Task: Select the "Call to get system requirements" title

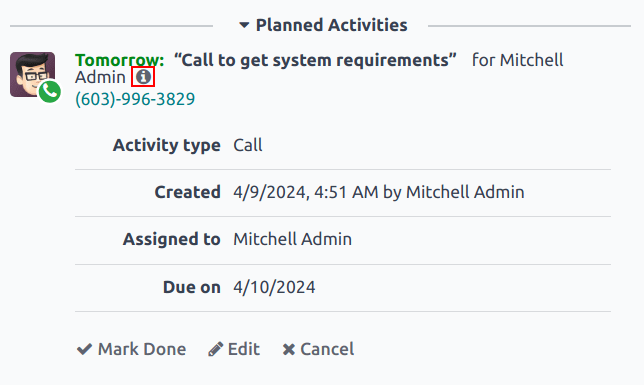Action: [315, 60]
